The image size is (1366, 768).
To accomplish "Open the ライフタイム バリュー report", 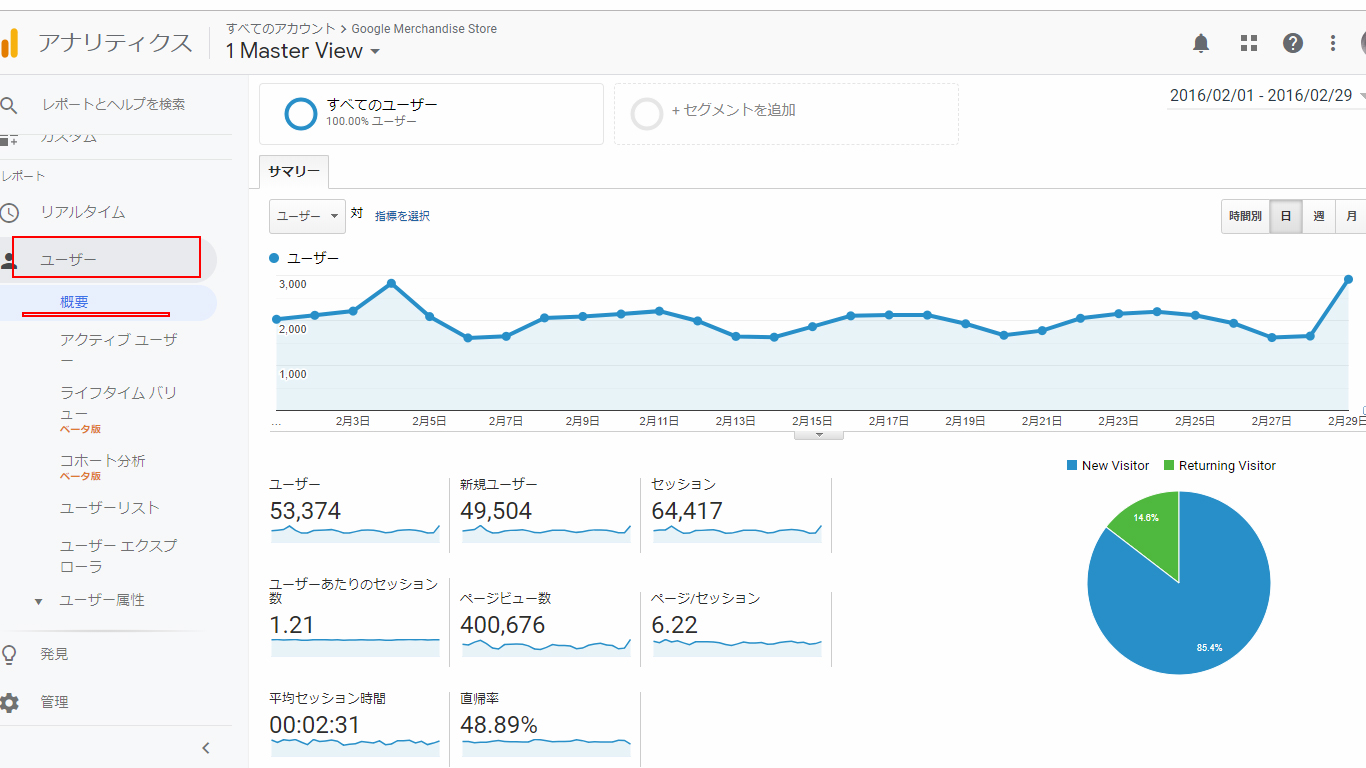I will point(118,403).
